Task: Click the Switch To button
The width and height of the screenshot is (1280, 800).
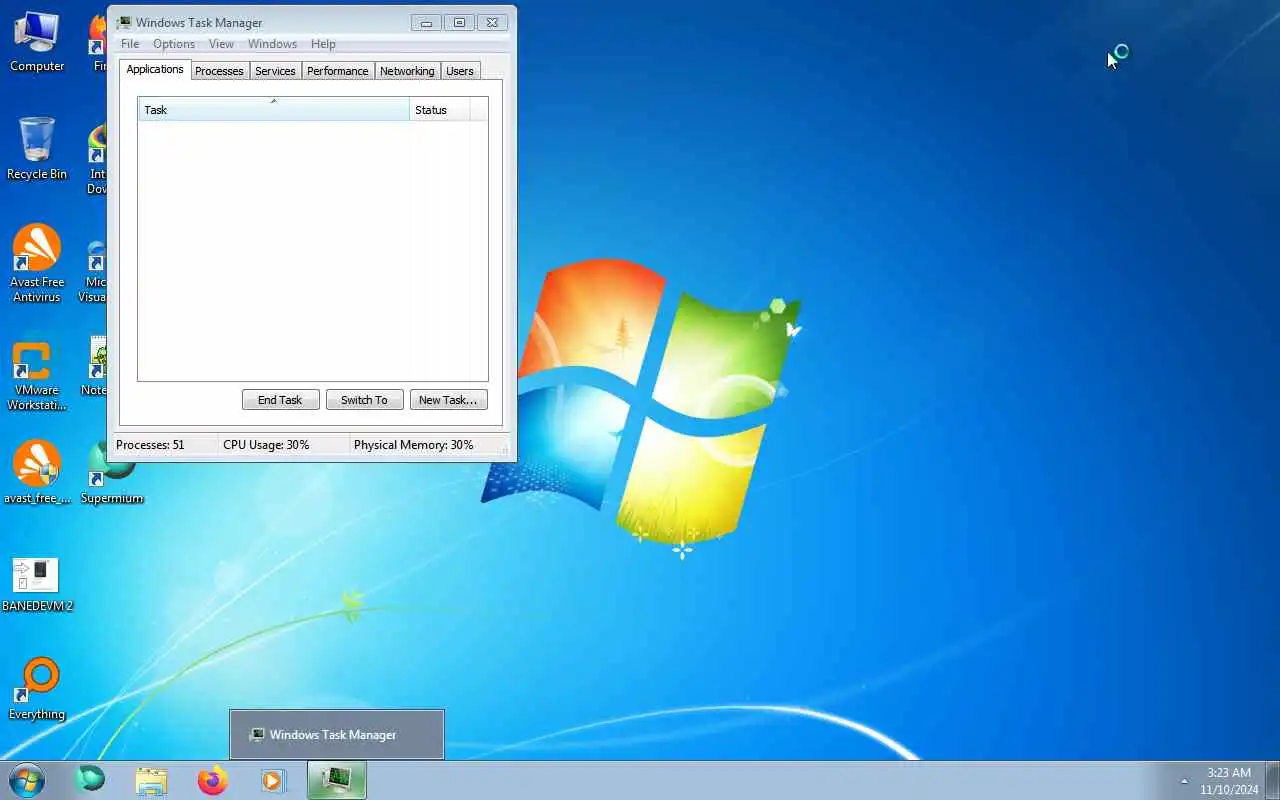Action: point(364,400)
